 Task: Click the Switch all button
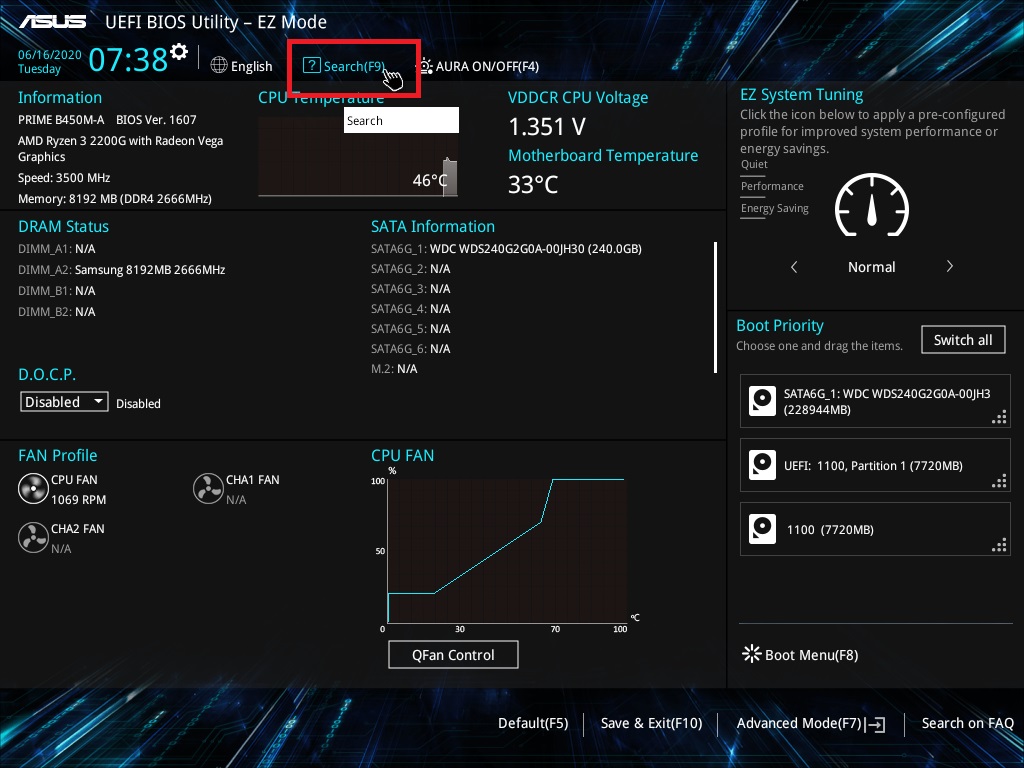(x=963, y=340)
